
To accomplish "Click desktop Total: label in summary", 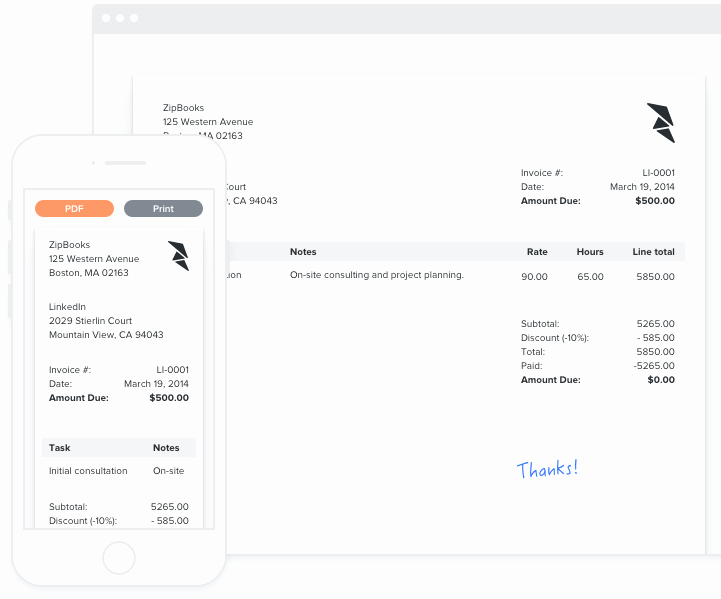I will tap(533, 352).
